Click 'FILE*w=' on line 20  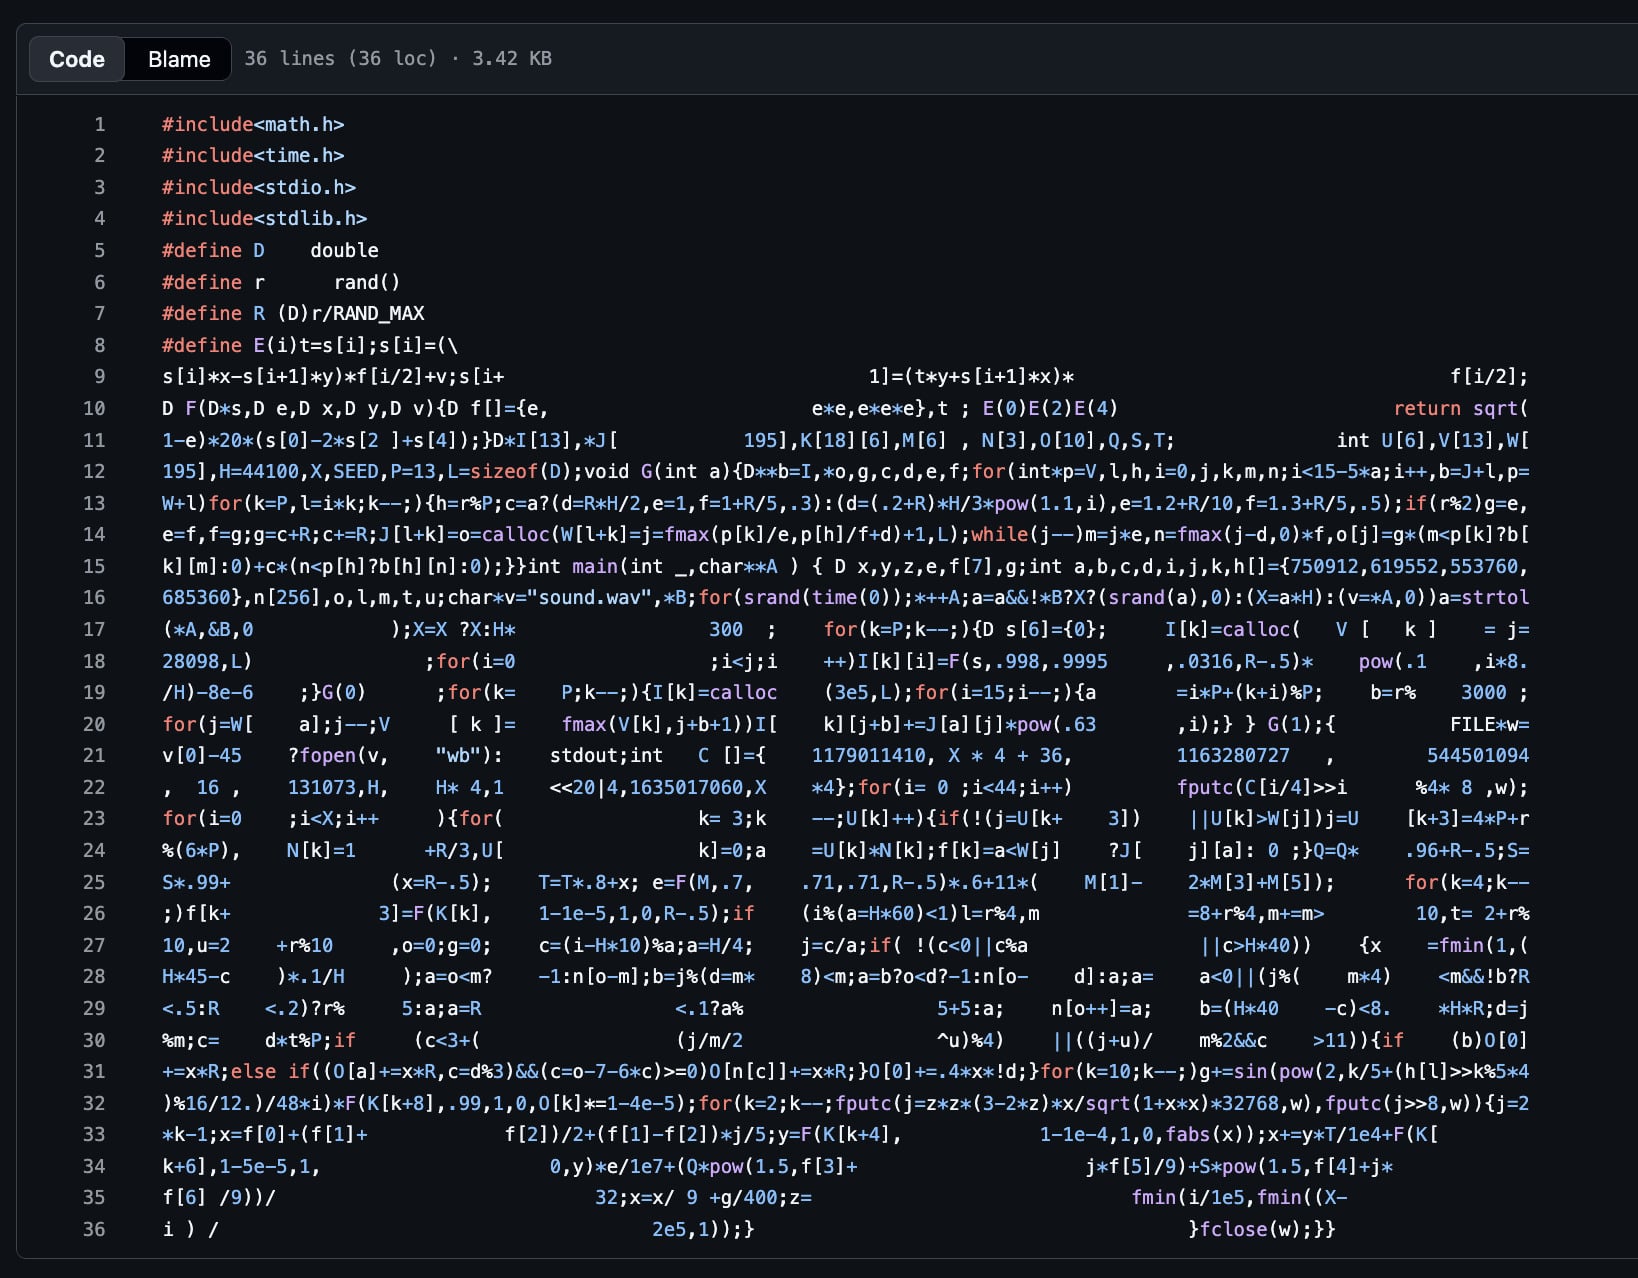[x=1489, y=724]
